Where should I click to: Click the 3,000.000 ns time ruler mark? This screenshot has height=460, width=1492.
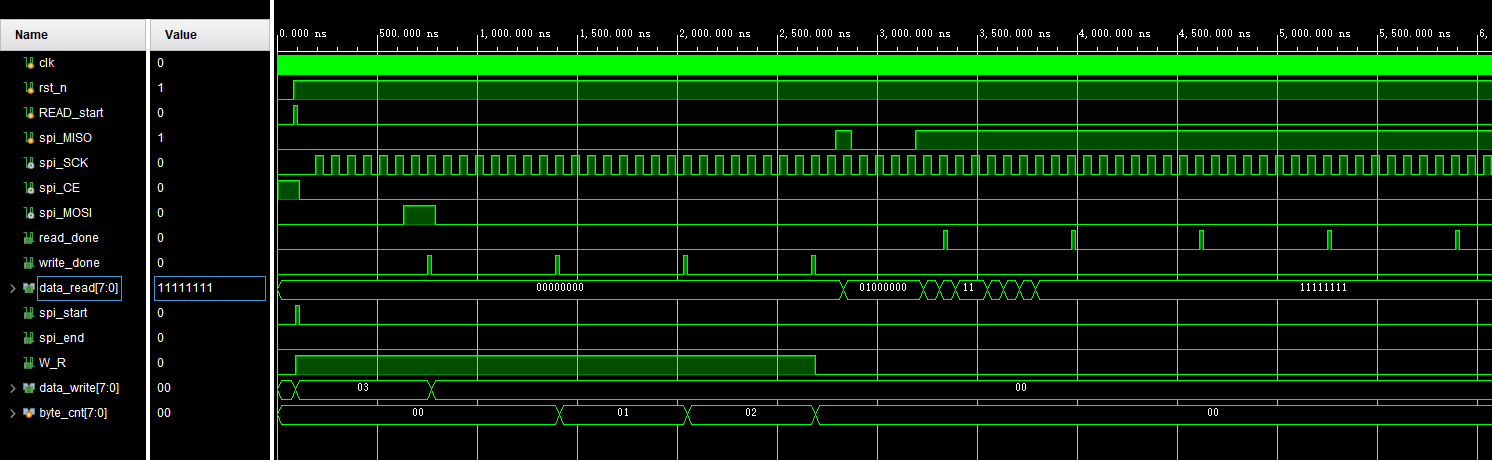[915, 34]
